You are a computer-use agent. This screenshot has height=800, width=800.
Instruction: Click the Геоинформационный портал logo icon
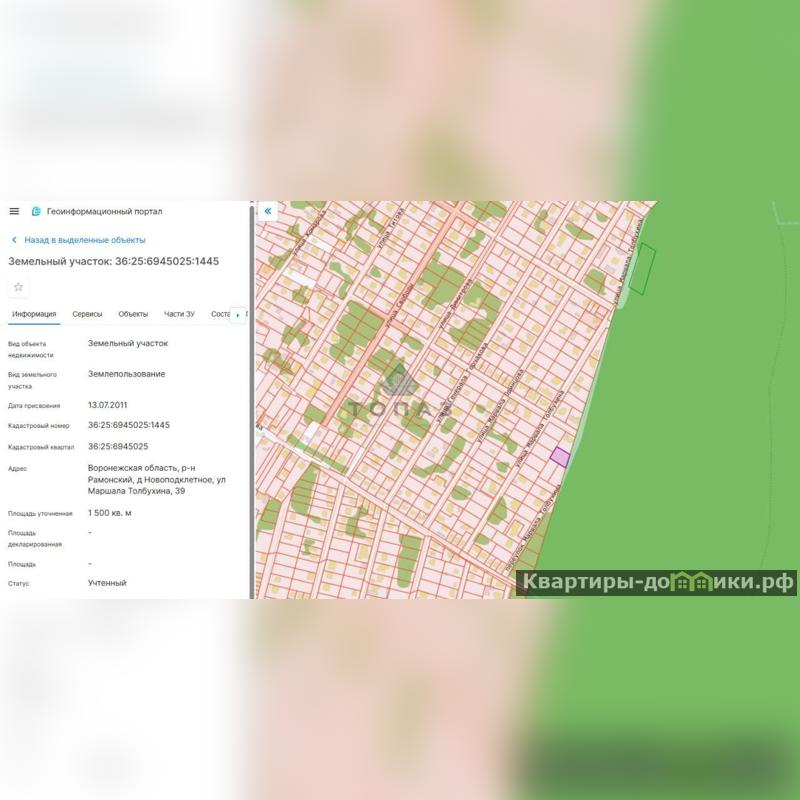pos(36,211)
